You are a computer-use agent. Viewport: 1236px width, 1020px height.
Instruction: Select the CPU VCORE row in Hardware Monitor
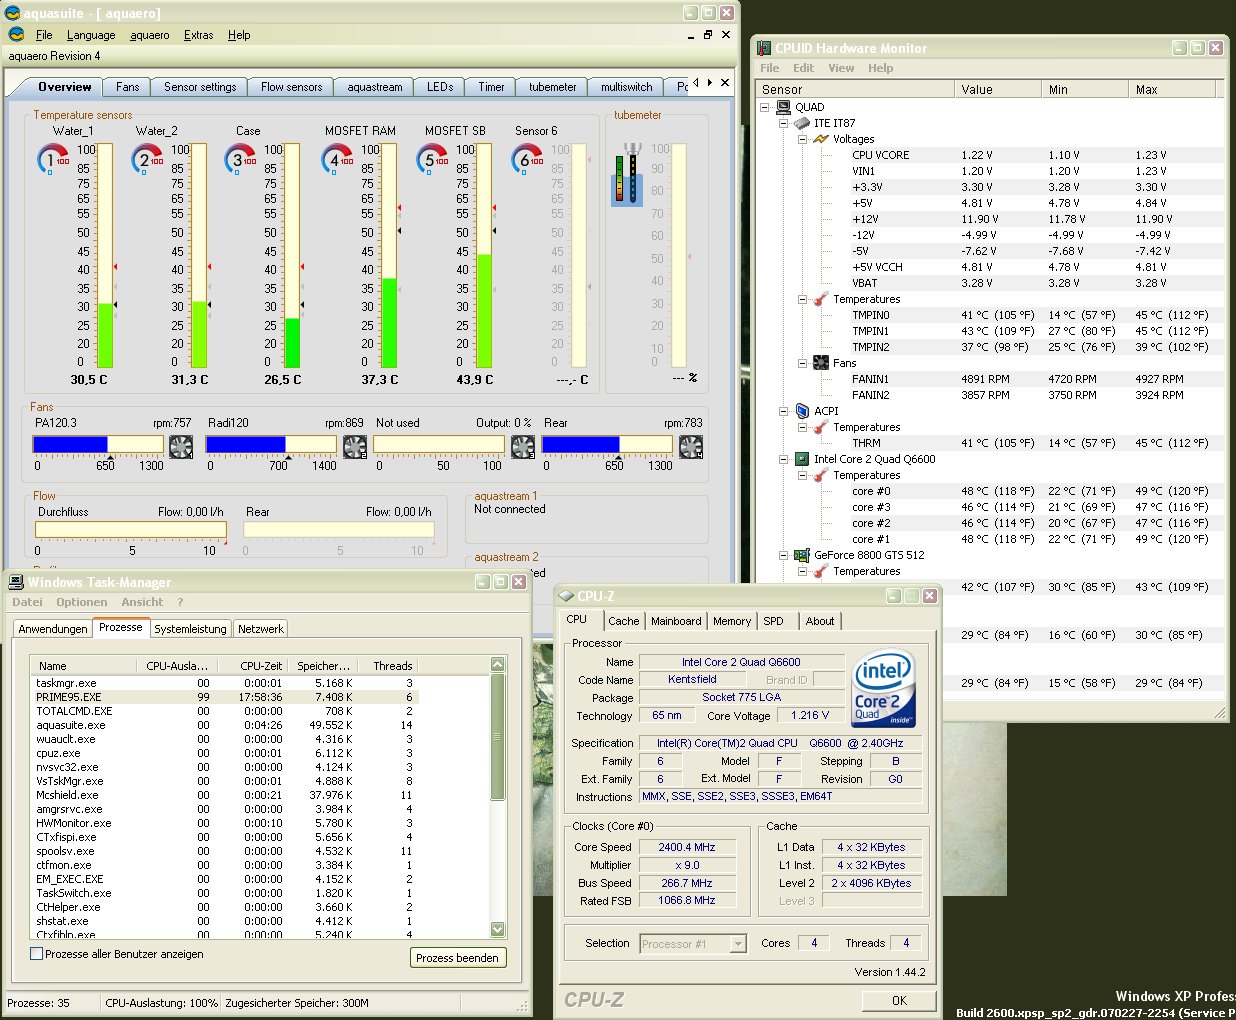click(1036, 155)
